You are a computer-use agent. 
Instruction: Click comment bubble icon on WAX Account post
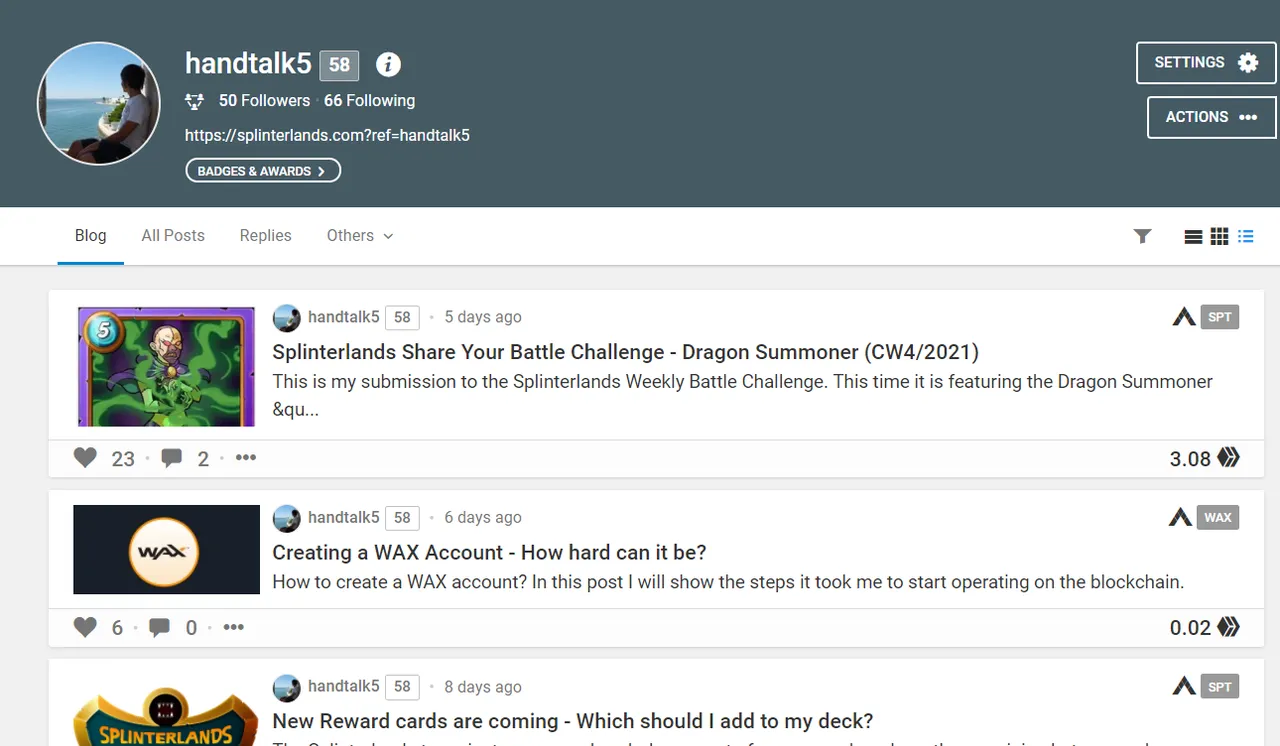[x=159, y=628]
